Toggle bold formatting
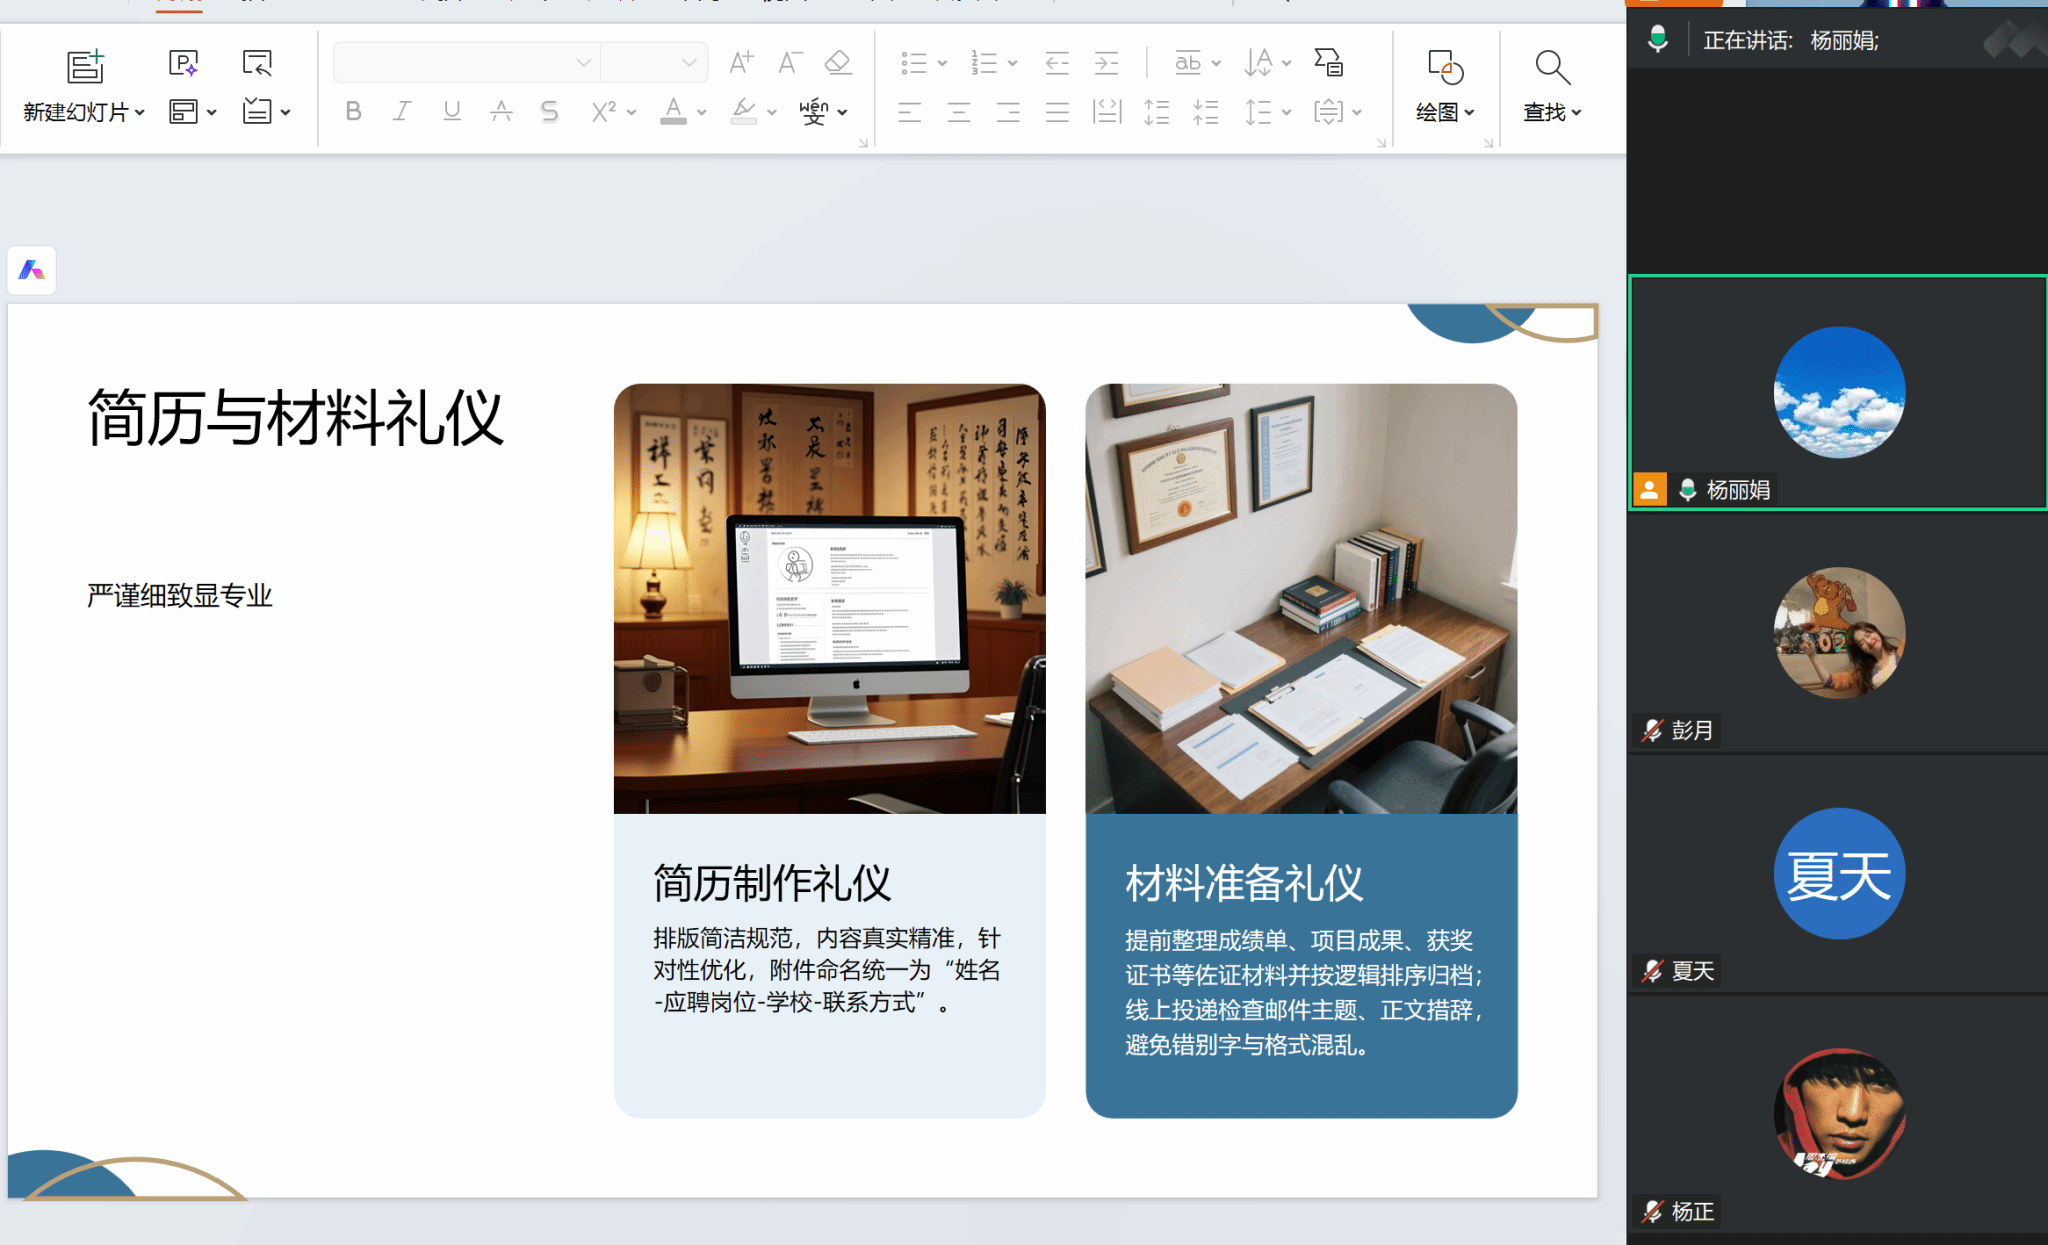Image resolution: width=2048 pixels, height=1245 pixels. pyautogui.click(x=353, y=111)
